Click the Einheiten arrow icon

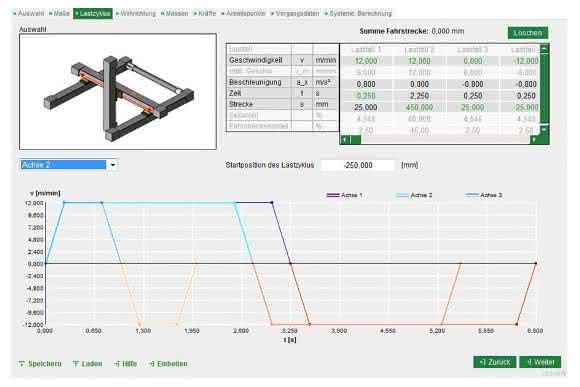point(151,364)
